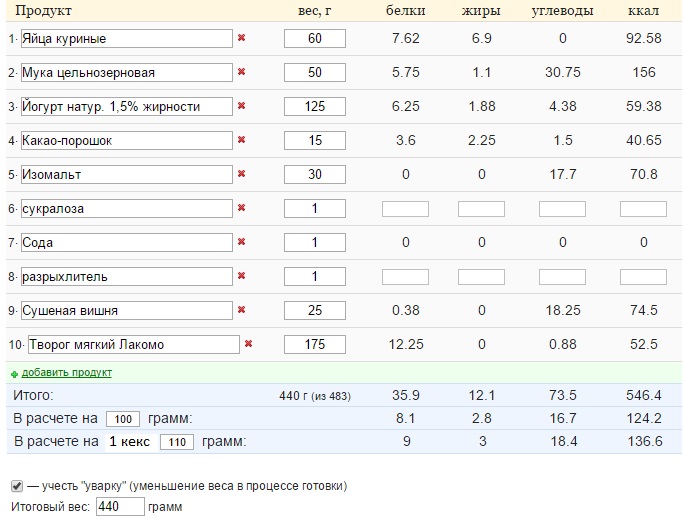The image size is (684, 522).
Task: Edit the 1 кекс portion name field
Action: pyautogui.click(x=130, y=441)
